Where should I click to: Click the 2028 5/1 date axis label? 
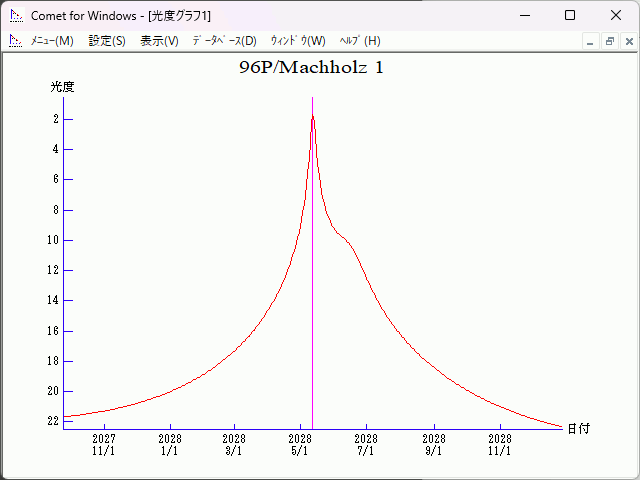[x=300, y=444]
